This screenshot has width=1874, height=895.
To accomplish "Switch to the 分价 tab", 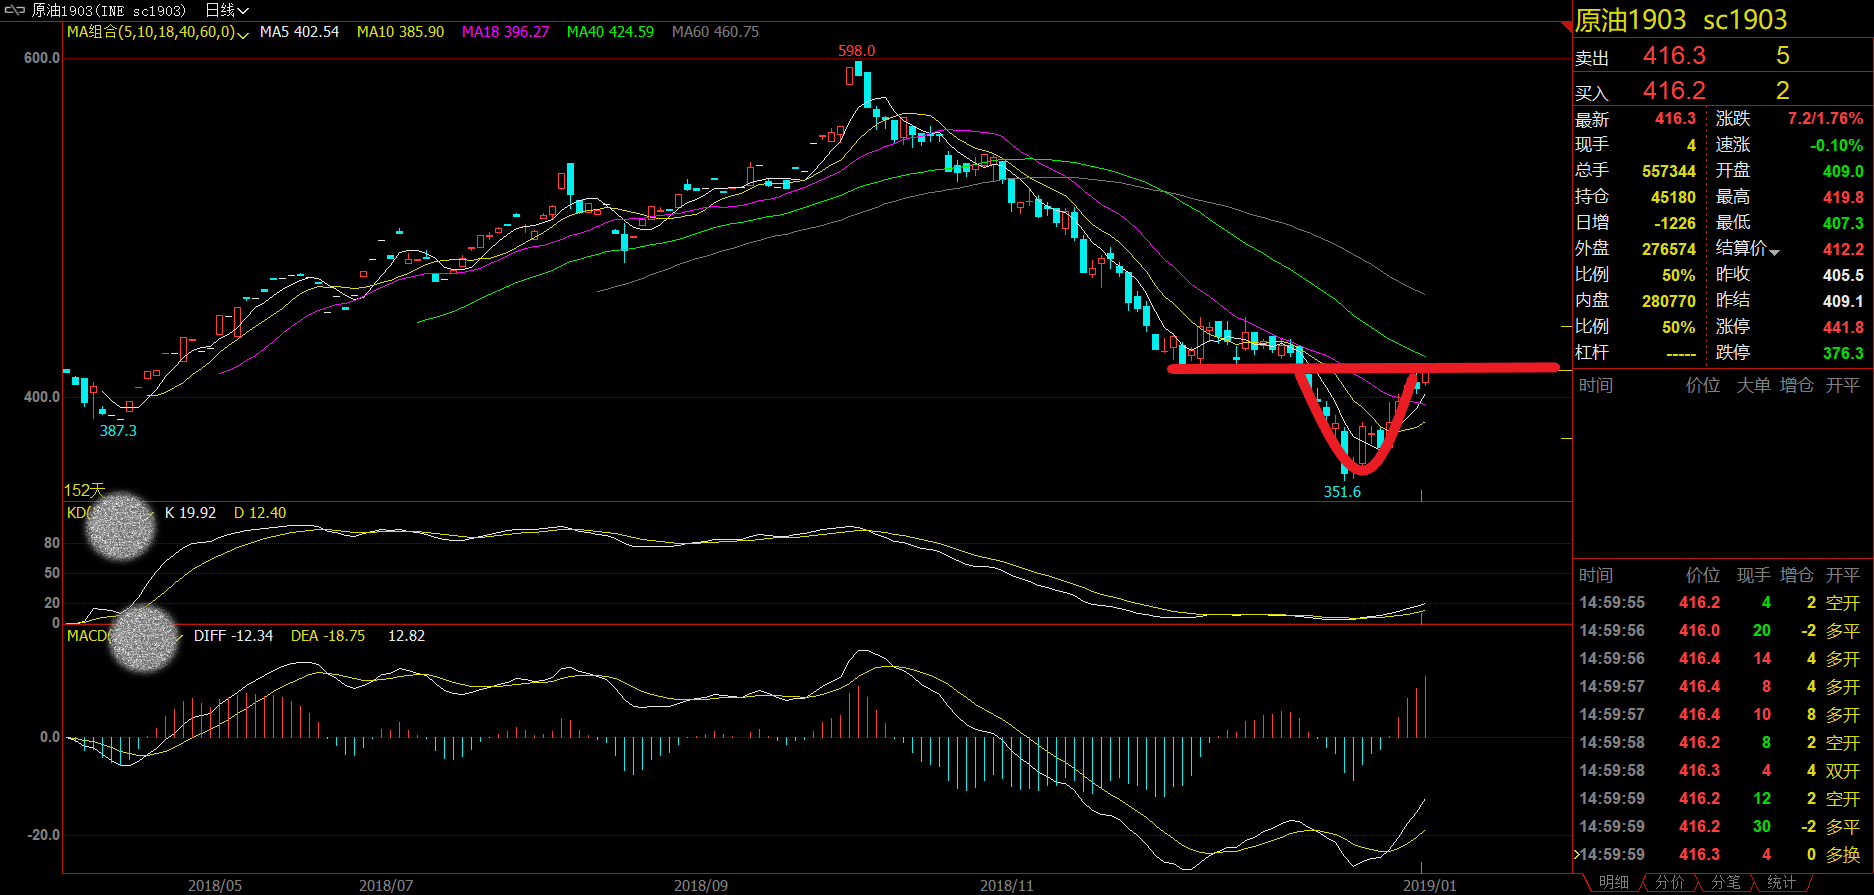I will tap(1669, 882).
